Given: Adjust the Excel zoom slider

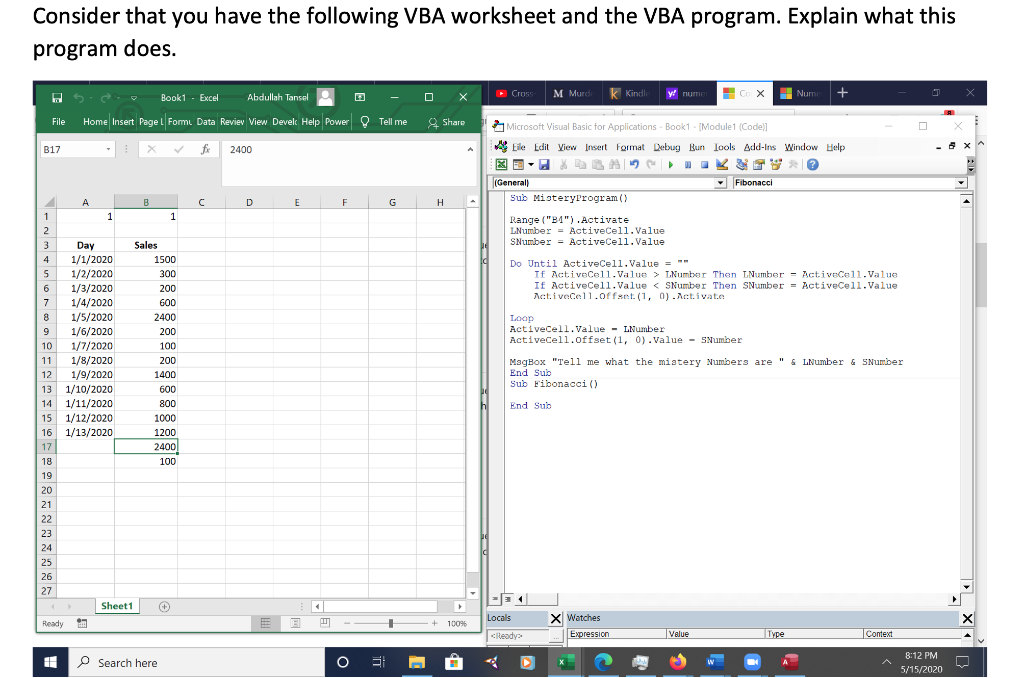Looking at the screenshot, I should click(x=391, y=624).
